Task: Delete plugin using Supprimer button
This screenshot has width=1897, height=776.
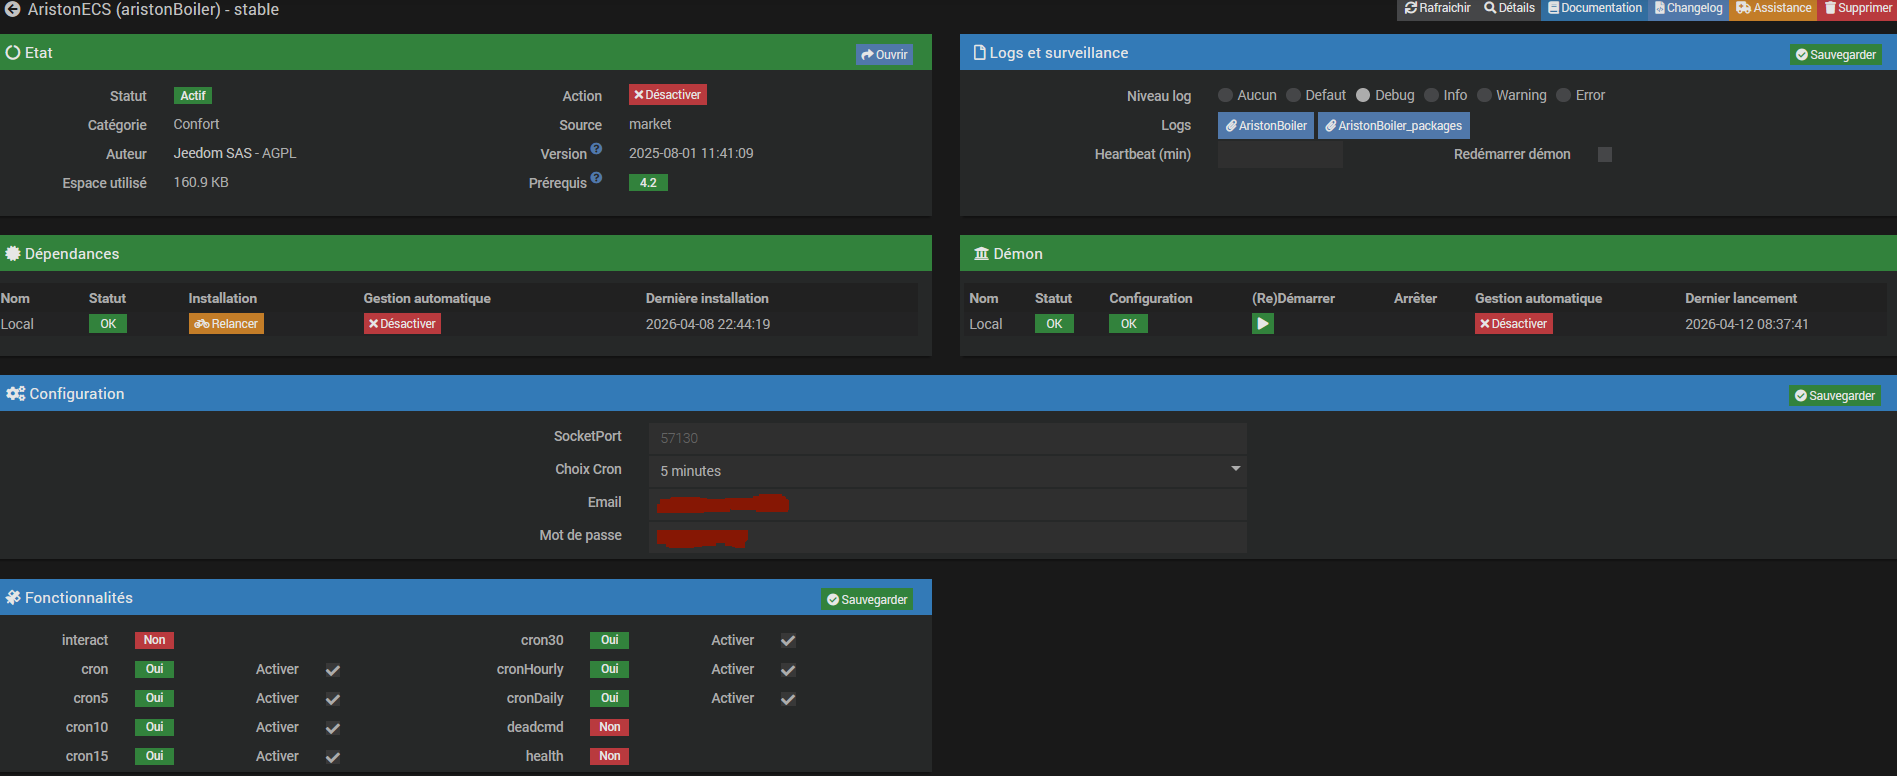Action: [x=1857, y=8]
